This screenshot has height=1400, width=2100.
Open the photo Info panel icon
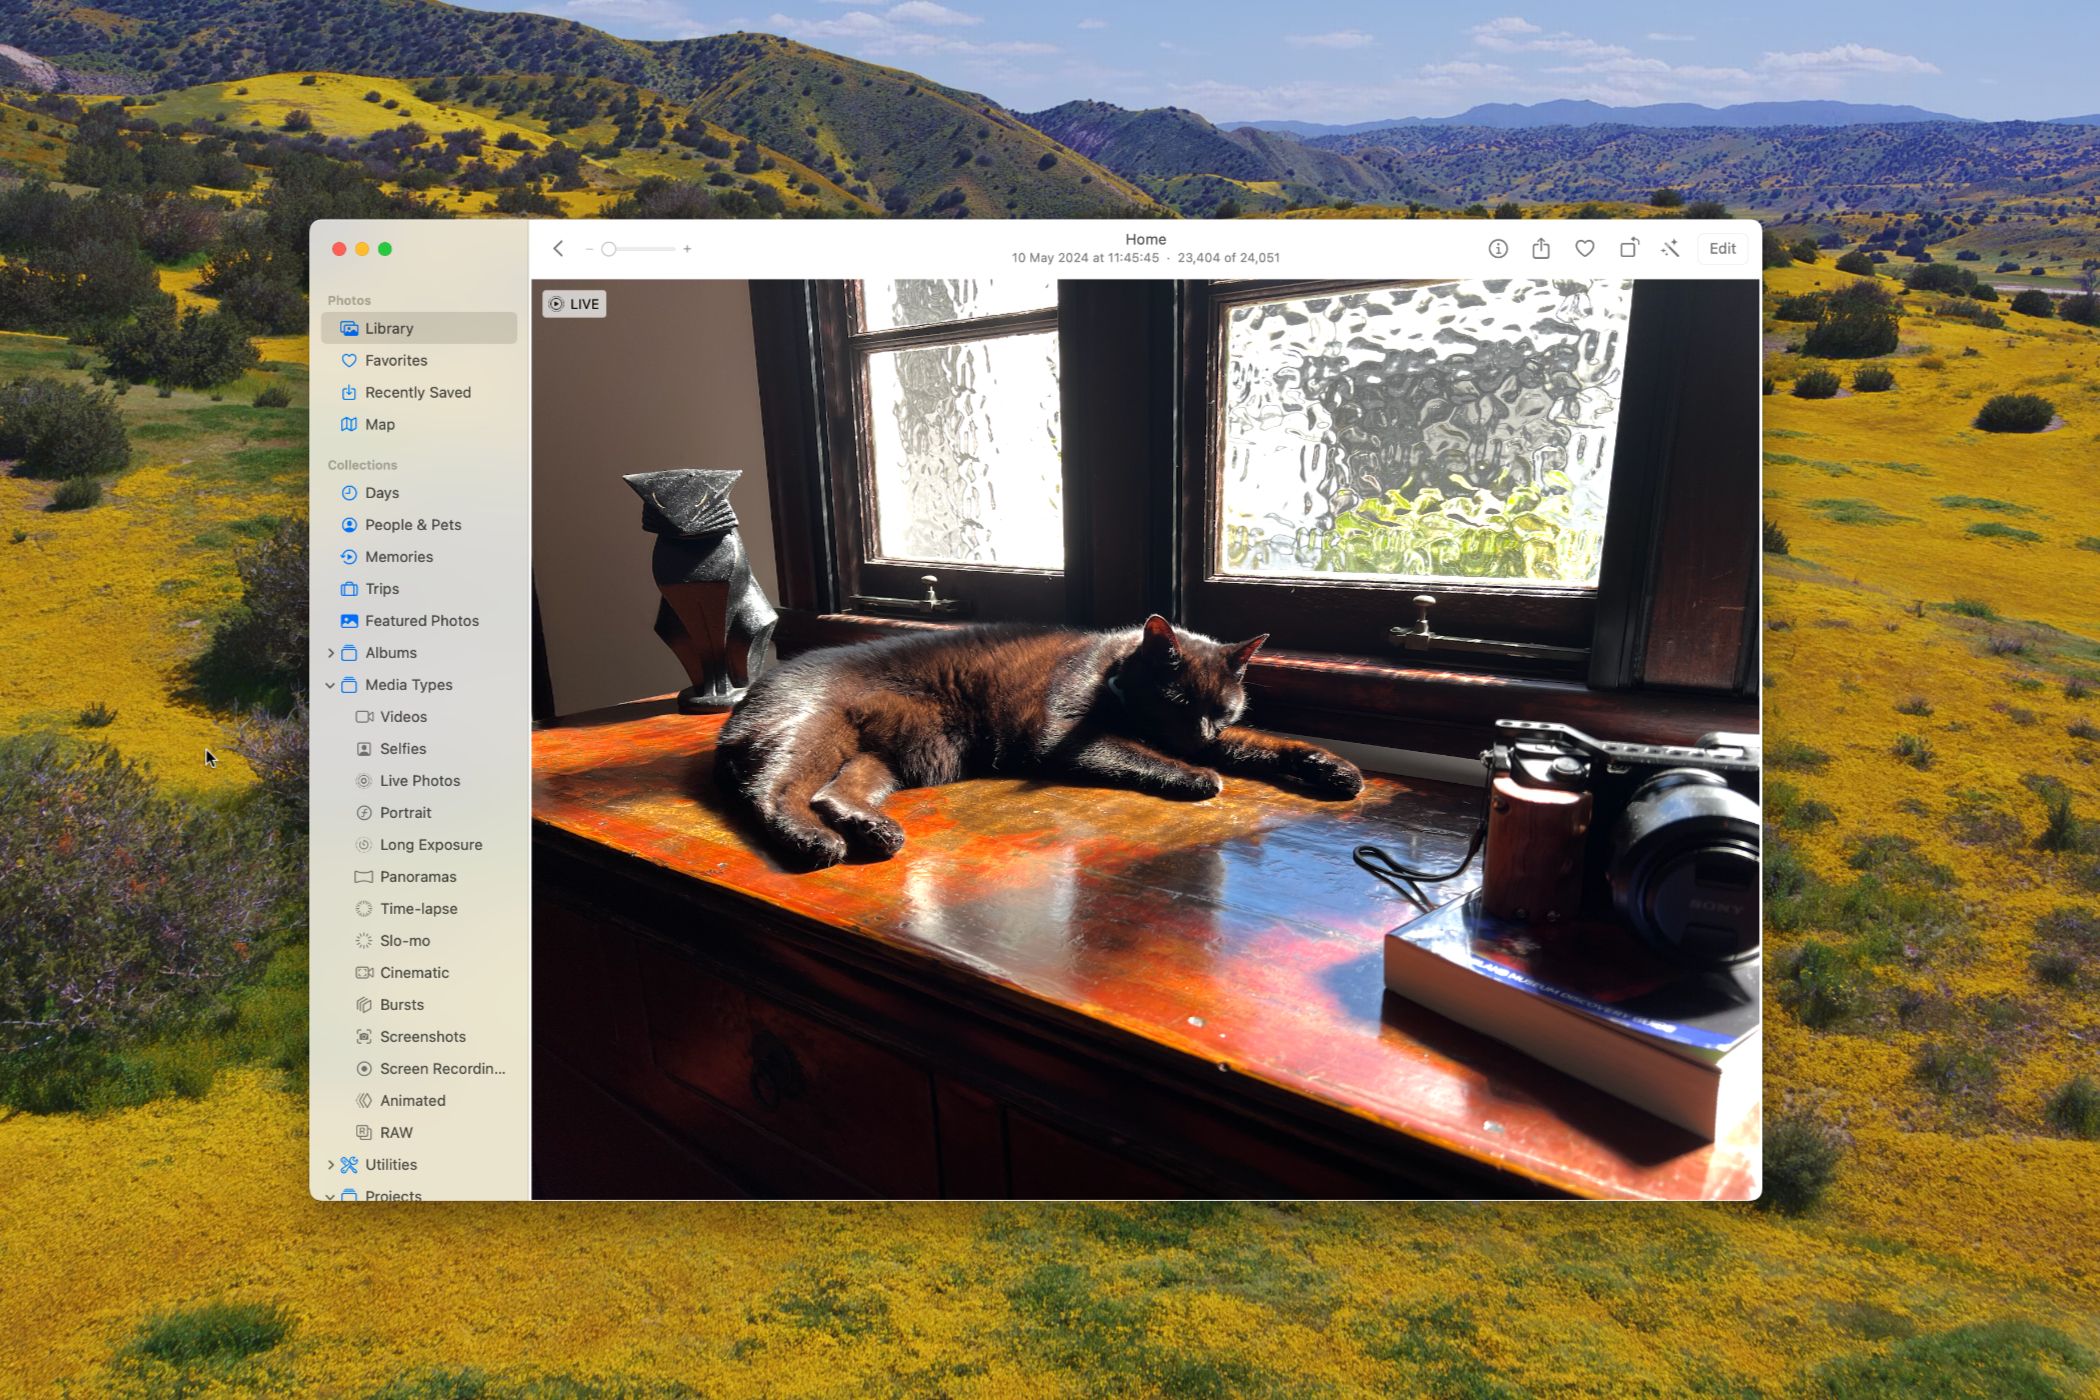tap(1497, 249)
